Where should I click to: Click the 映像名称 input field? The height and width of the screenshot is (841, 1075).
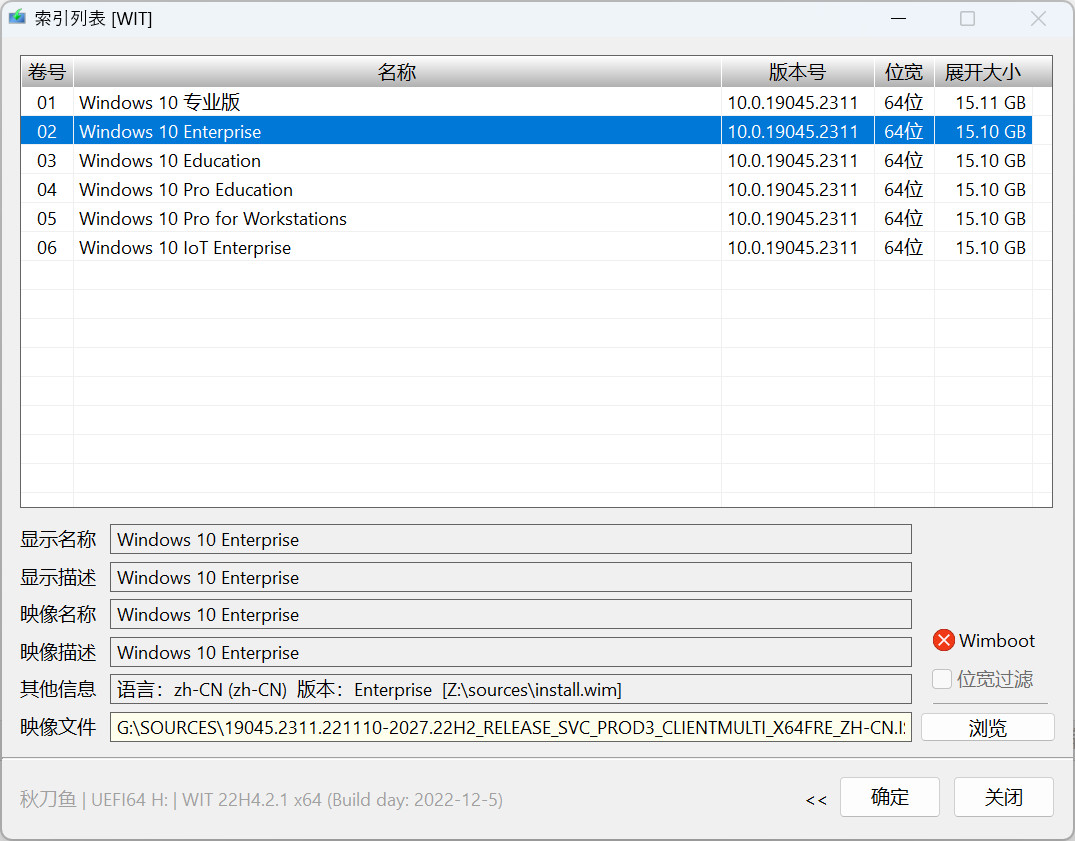[x=511, y=614]
